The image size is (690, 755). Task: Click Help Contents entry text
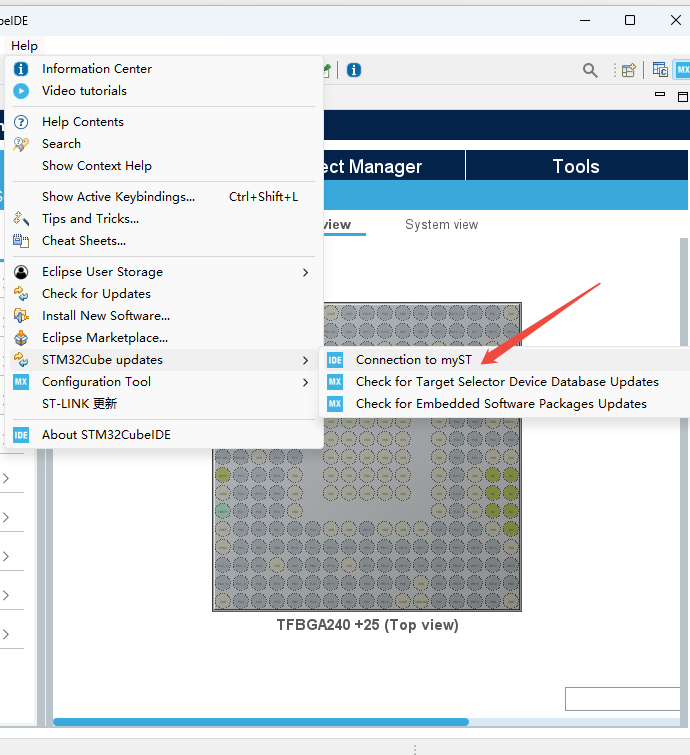coord(83,122)
